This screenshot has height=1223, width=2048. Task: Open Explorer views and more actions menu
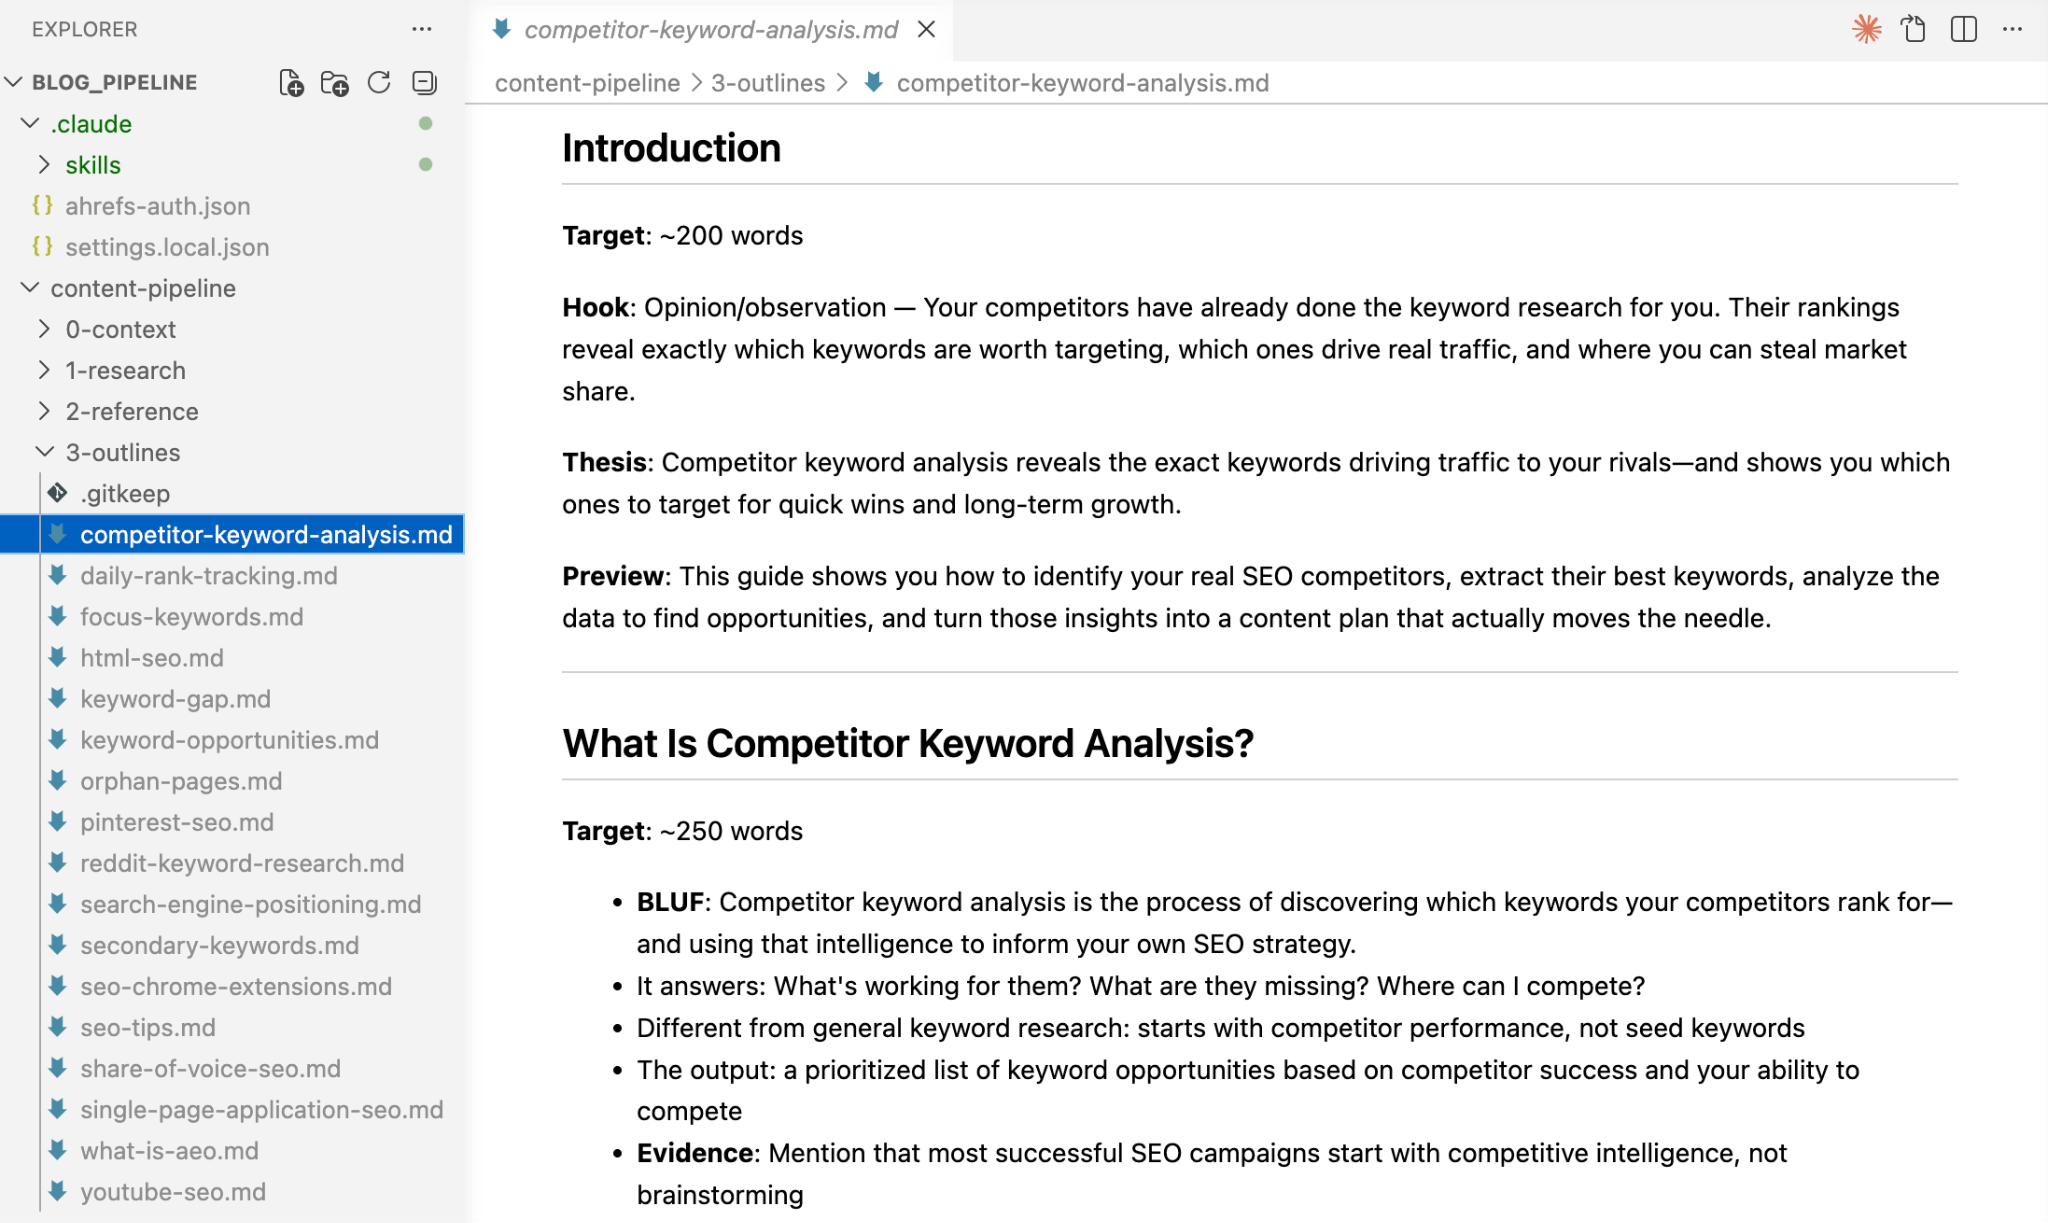coord(422,29)
